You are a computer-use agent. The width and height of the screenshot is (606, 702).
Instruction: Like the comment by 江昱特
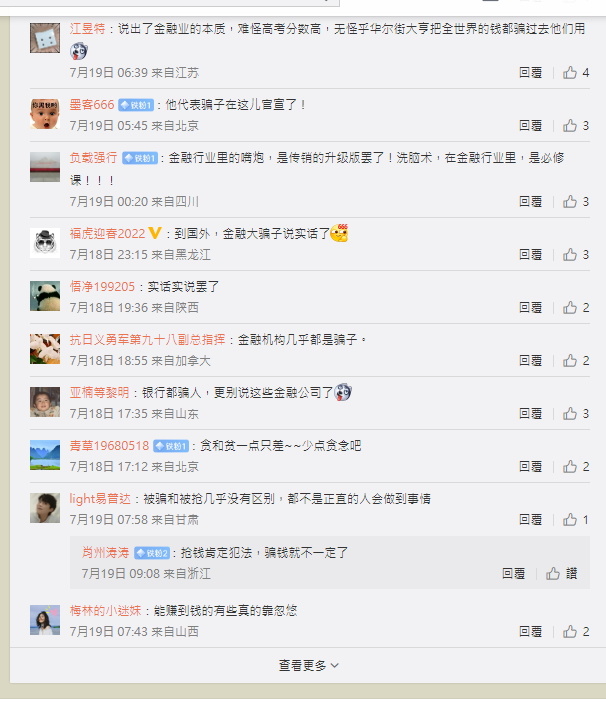pos(576,73)
